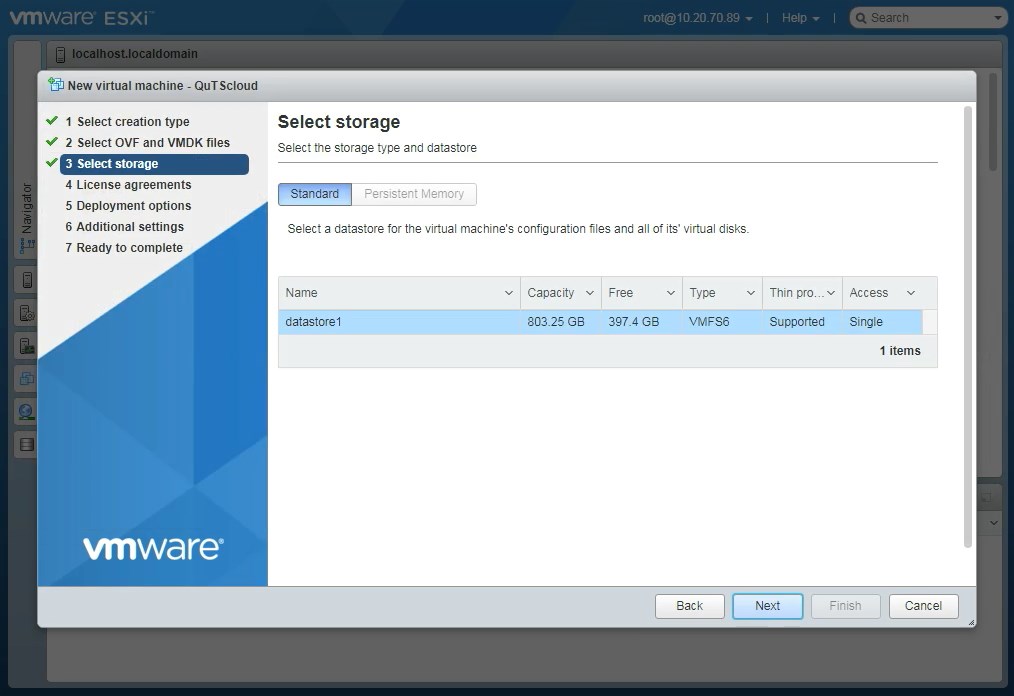Viewport: 1014px width, 696px height.
Task: Click the "1 items" count text
Action: pyautogui.click(x=900, y=351)
